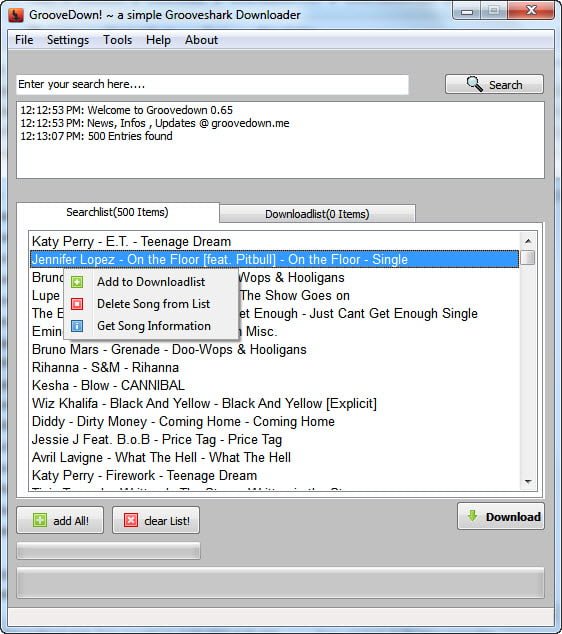The image size is (562, 634).
Task: Select Jennifer Lopez - On the Floor entry
Action: click(275, 259)
